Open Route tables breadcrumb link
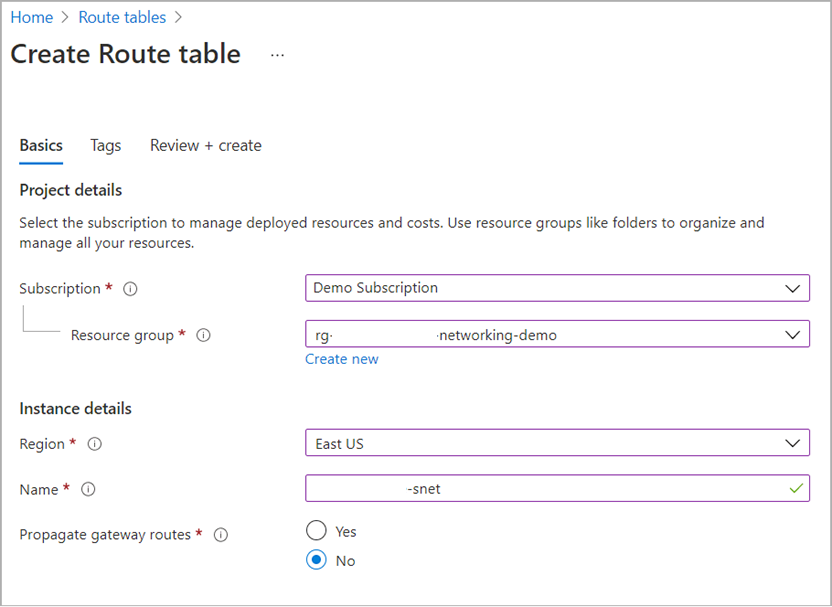 122,17
